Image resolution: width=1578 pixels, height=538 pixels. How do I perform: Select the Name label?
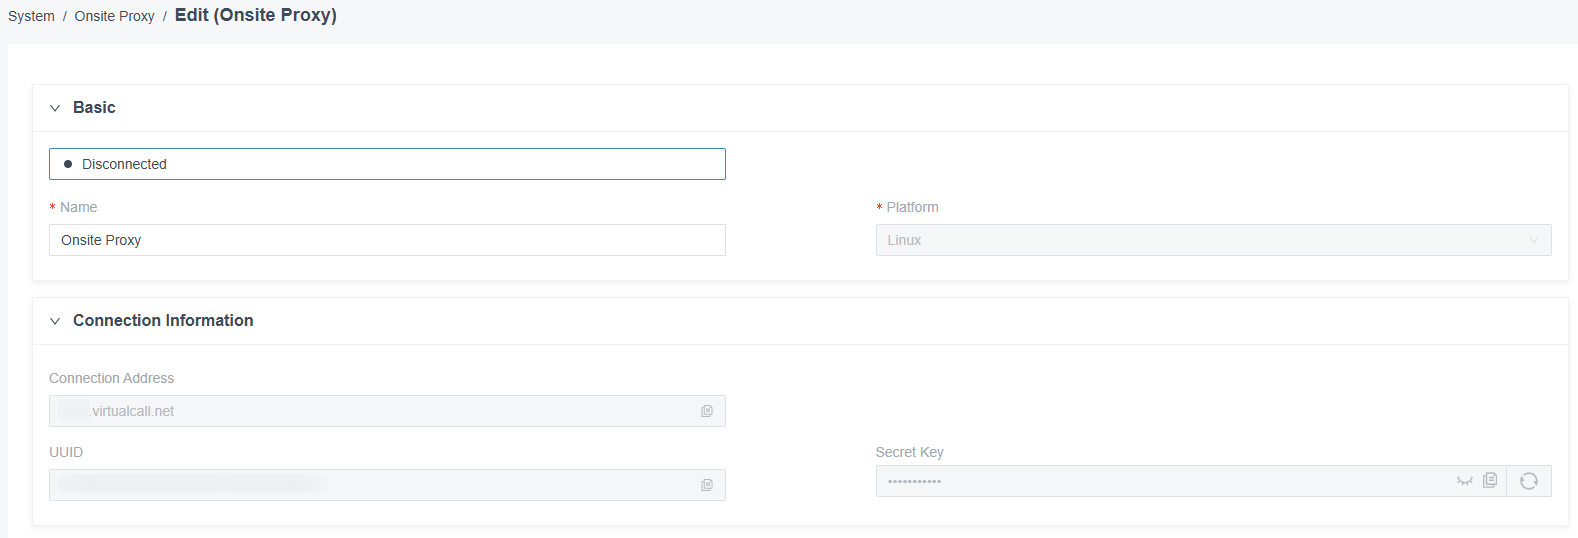[78, 207]
